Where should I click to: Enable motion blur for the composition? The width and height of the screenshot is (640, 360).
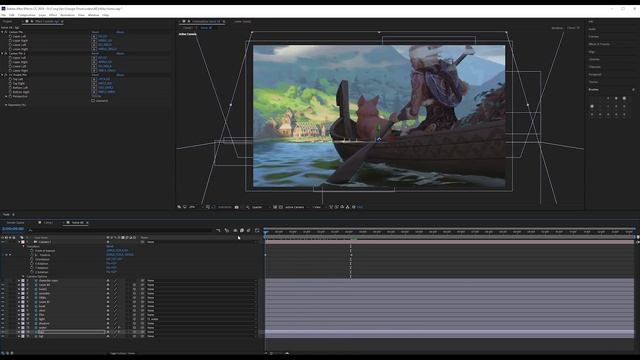[249, 231]
